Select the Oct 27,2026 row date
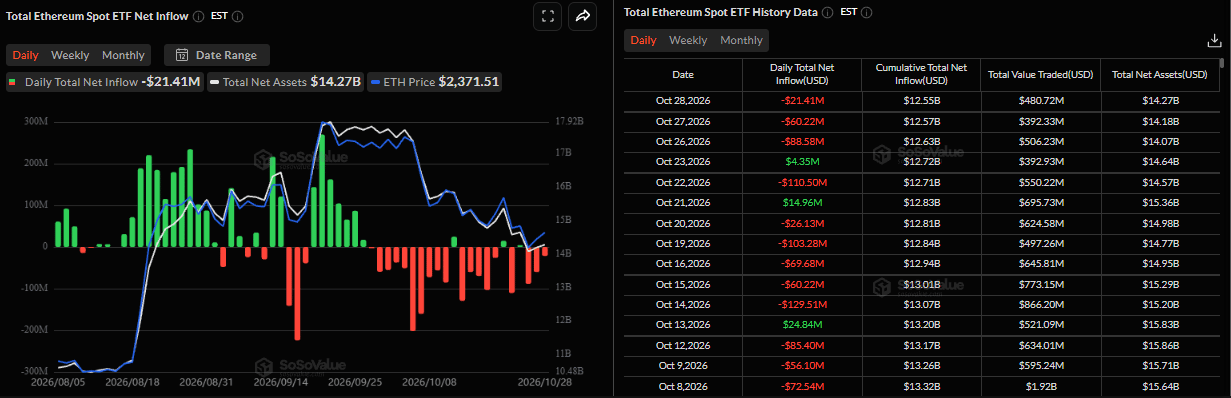Screen dimensions: 1231x398 coord(683,121)
